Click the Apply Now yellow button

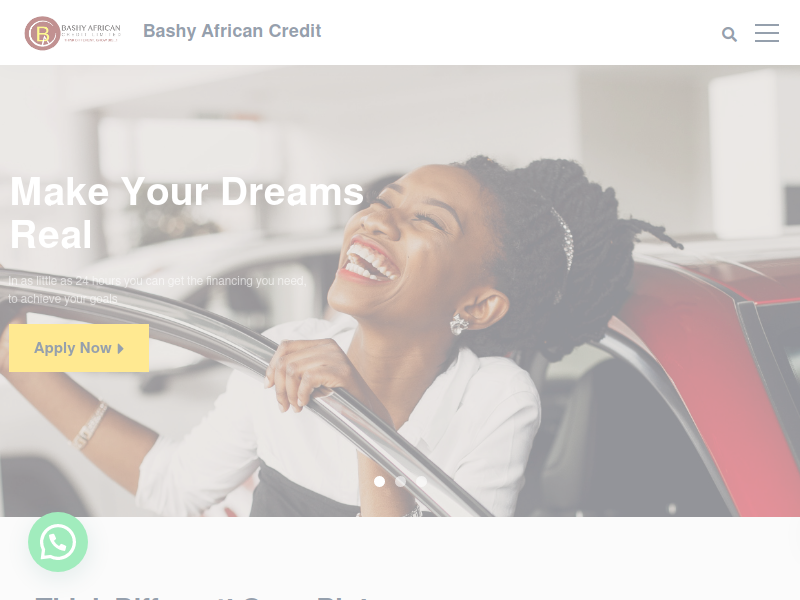79,348
